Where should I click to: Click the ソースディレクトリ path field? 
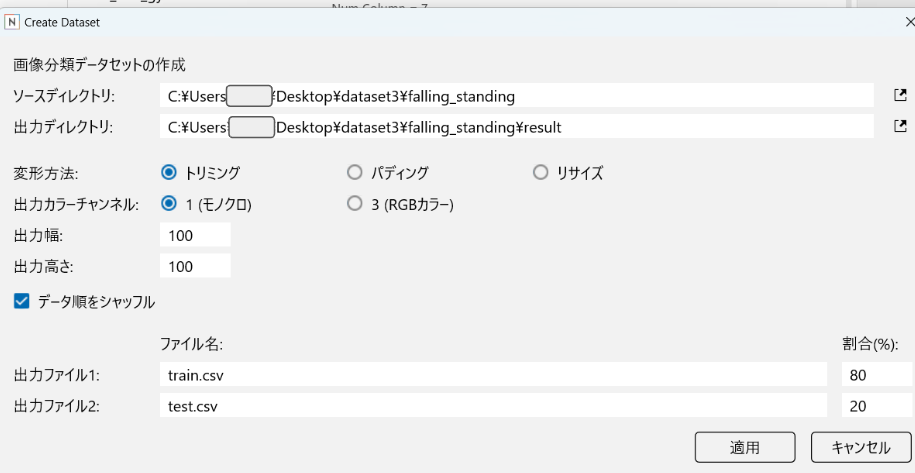(x=516, y=96)
